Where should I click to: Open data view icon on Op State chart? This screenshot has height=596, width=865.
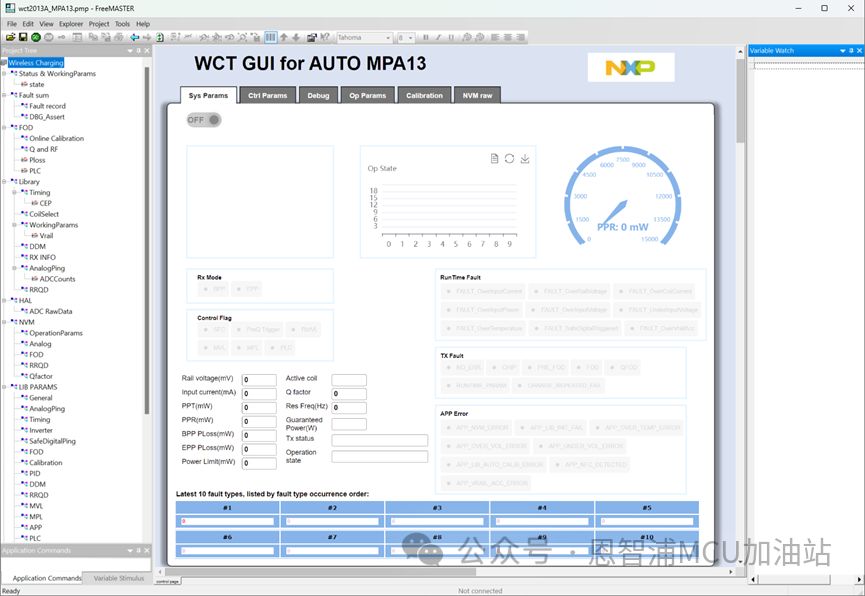(494, 159)
